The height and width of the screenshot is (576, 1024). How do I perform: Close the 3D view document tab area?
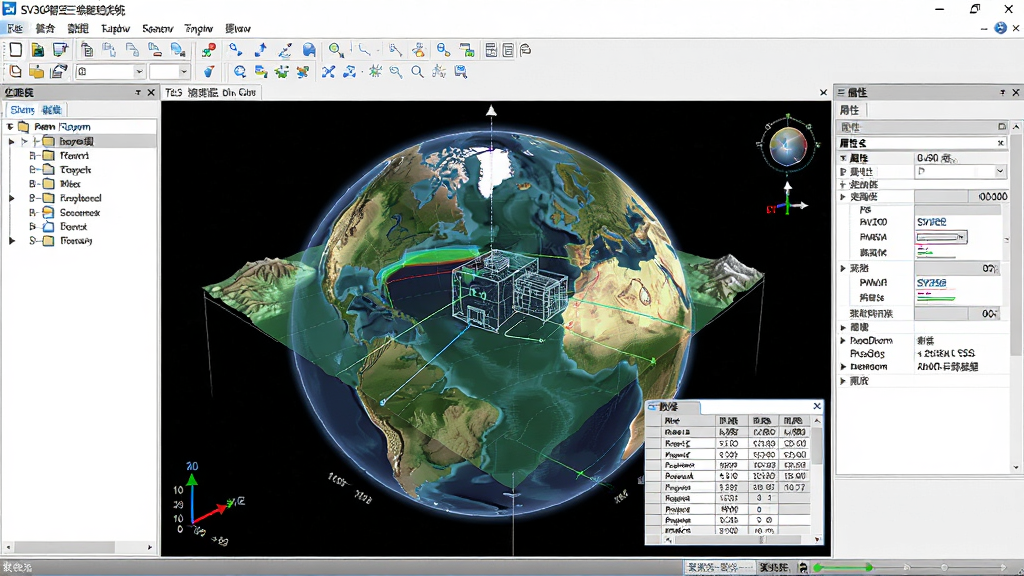click(824, 93)
